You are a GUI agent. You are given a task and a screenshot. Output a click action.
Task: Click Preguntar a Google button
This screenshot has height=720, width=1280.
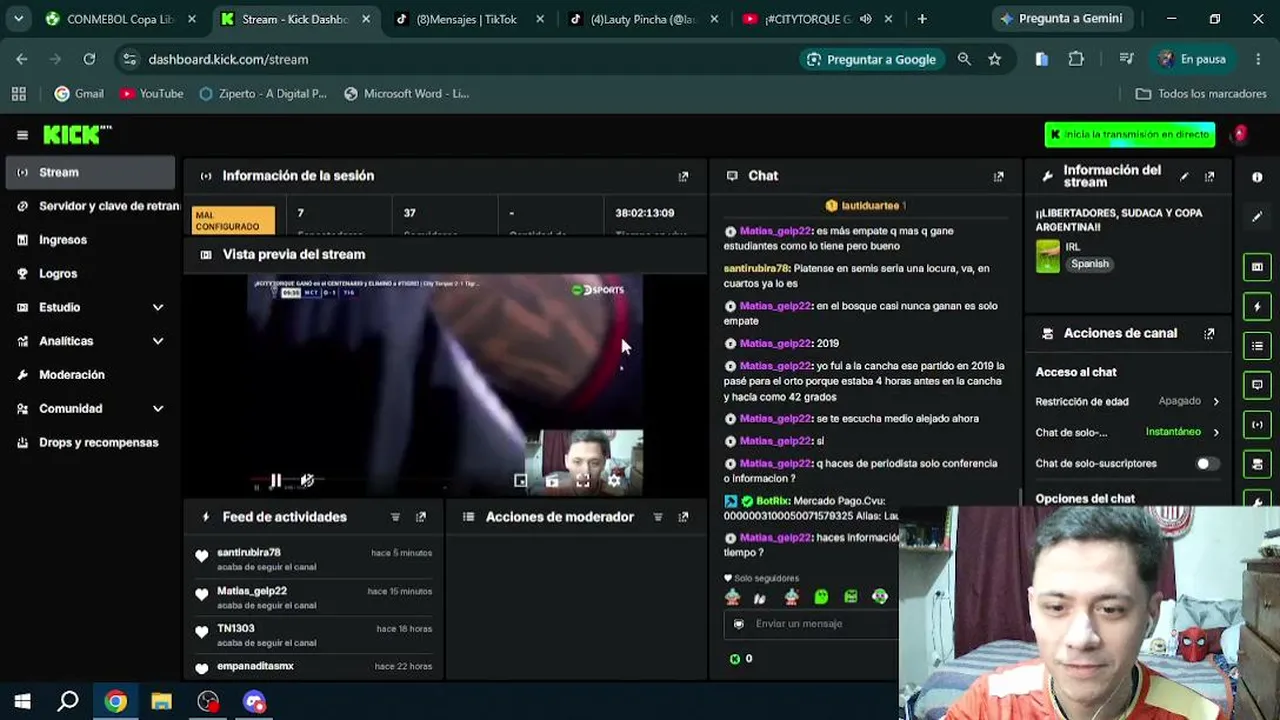tap(871, 59)
